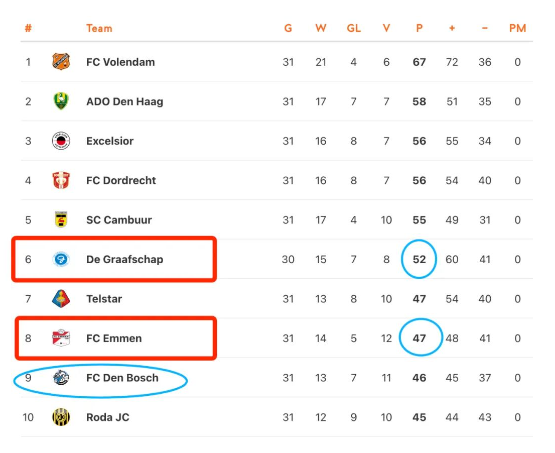Click the FC Emmen crest
Image resolution: width=555 pixels, height=453 pixels.
click(x=61, y=338)
